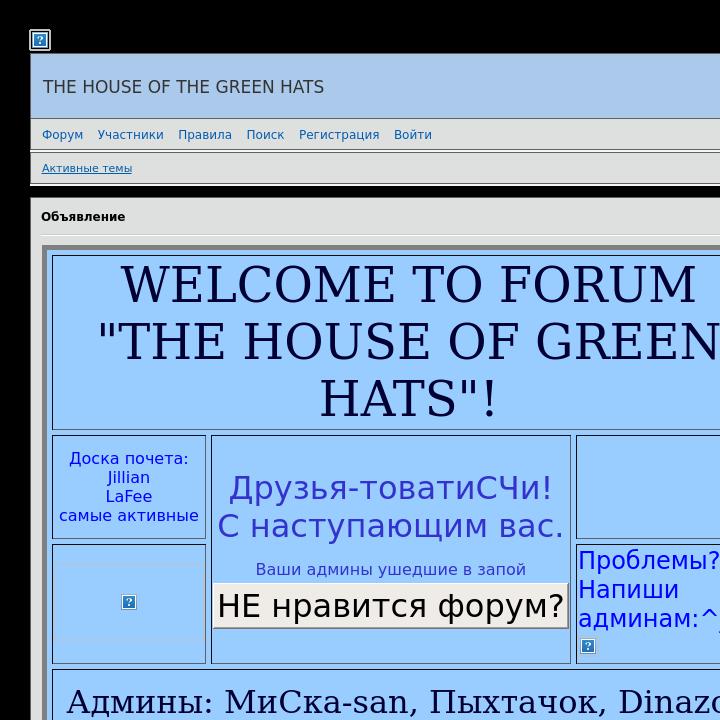Open the Активные темы link
The image size is (720, 720).
pos(87,168)
